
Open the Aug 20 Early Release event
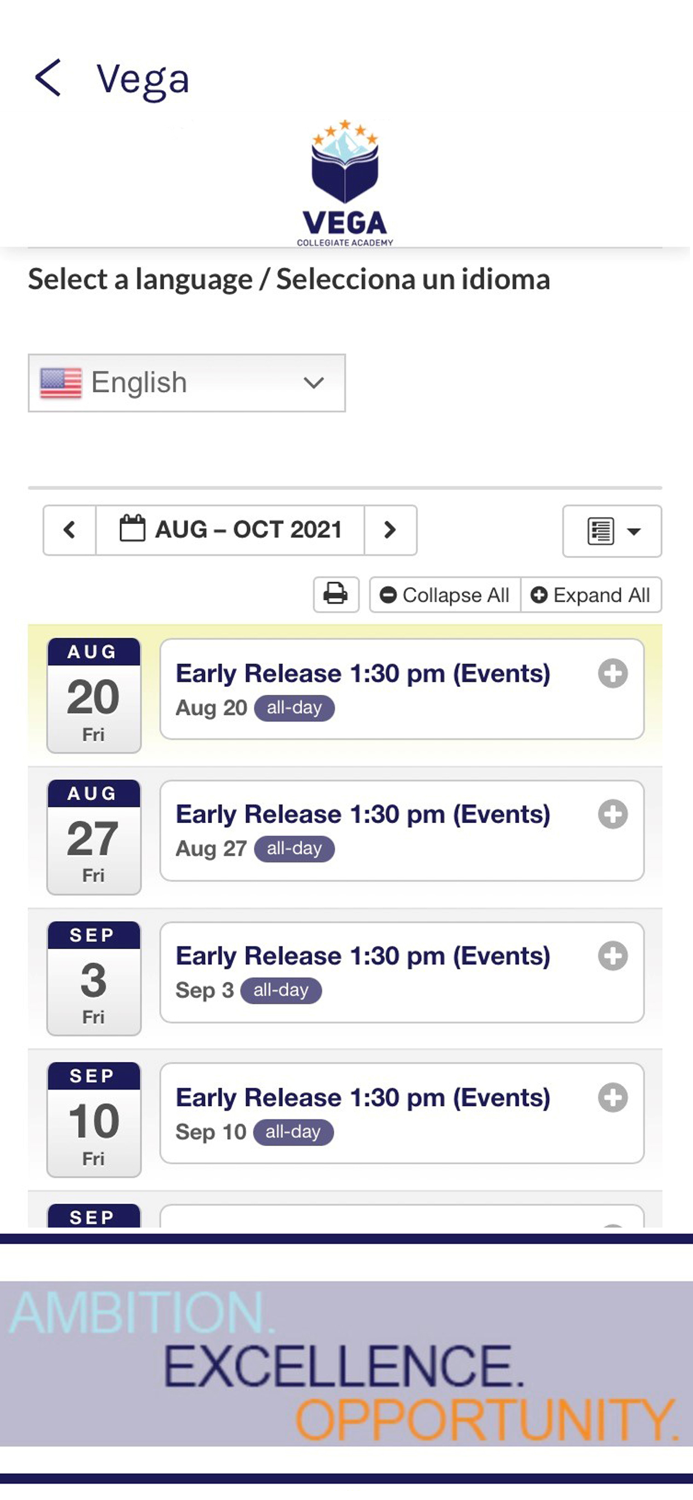click(363, 674)
